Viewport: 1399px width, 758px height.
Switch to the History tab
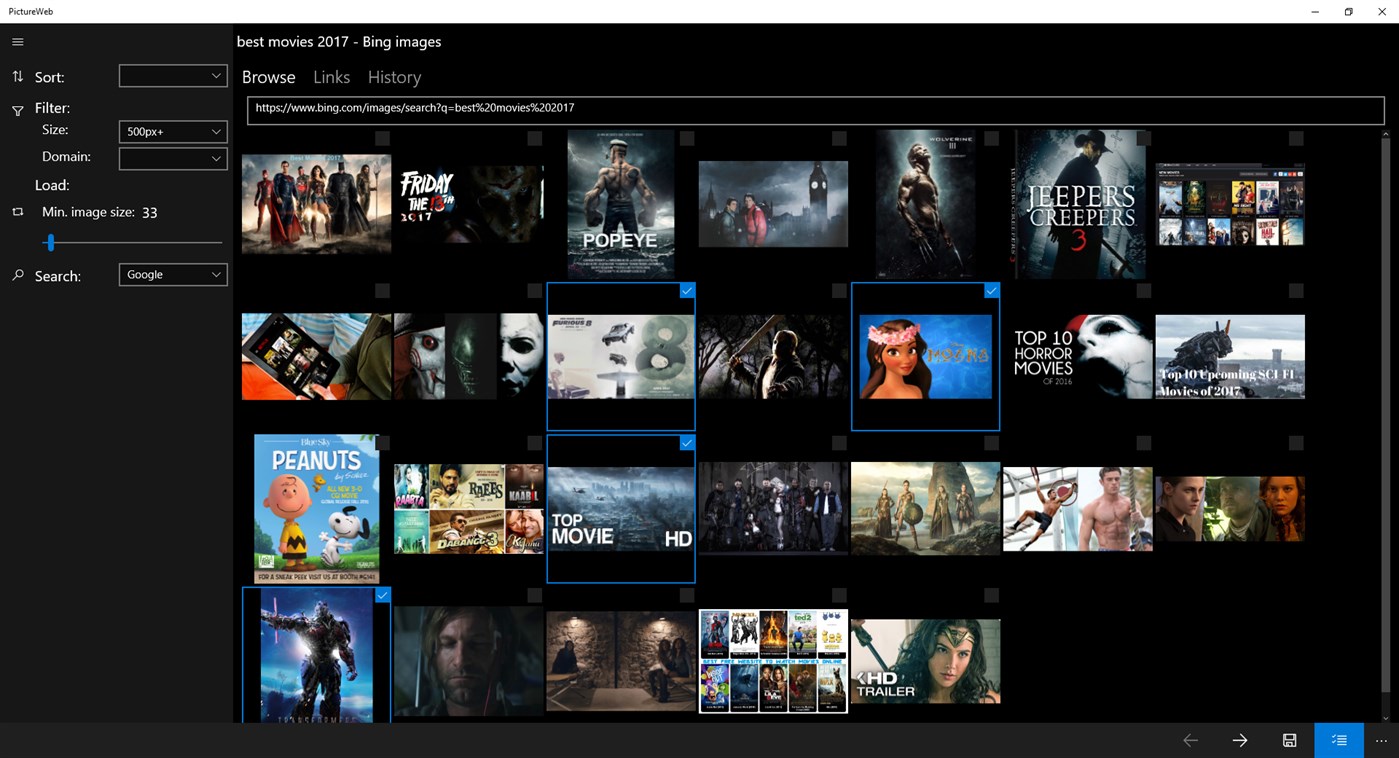pos(394,77)
